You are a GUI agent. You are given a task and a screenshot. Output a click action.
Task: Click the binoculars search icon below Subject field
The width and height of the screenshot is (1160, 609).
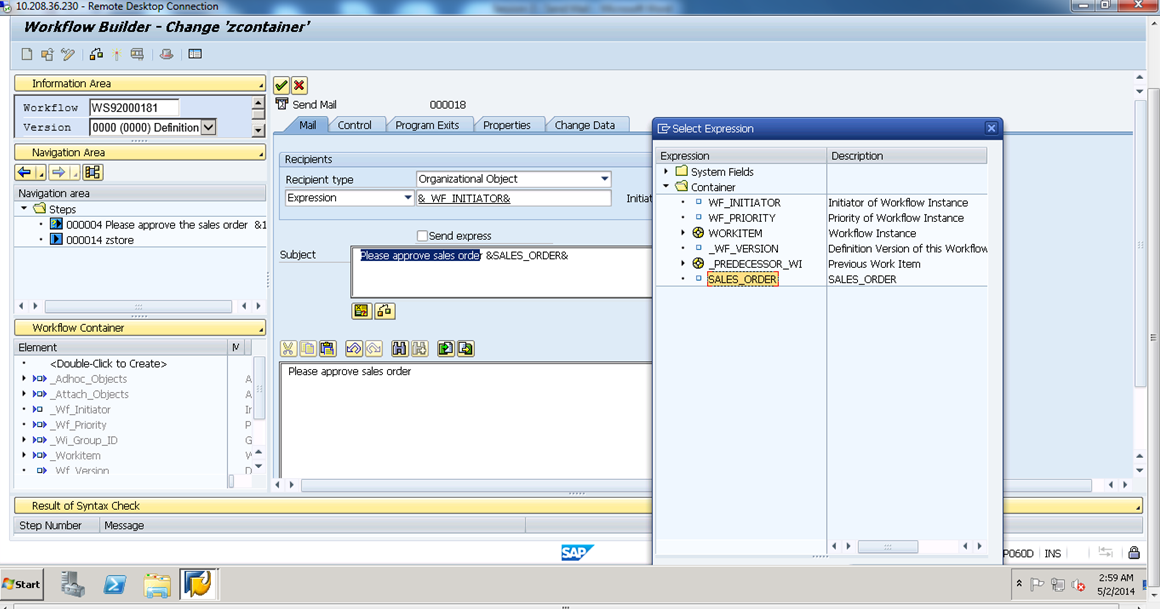pos(401,348)
